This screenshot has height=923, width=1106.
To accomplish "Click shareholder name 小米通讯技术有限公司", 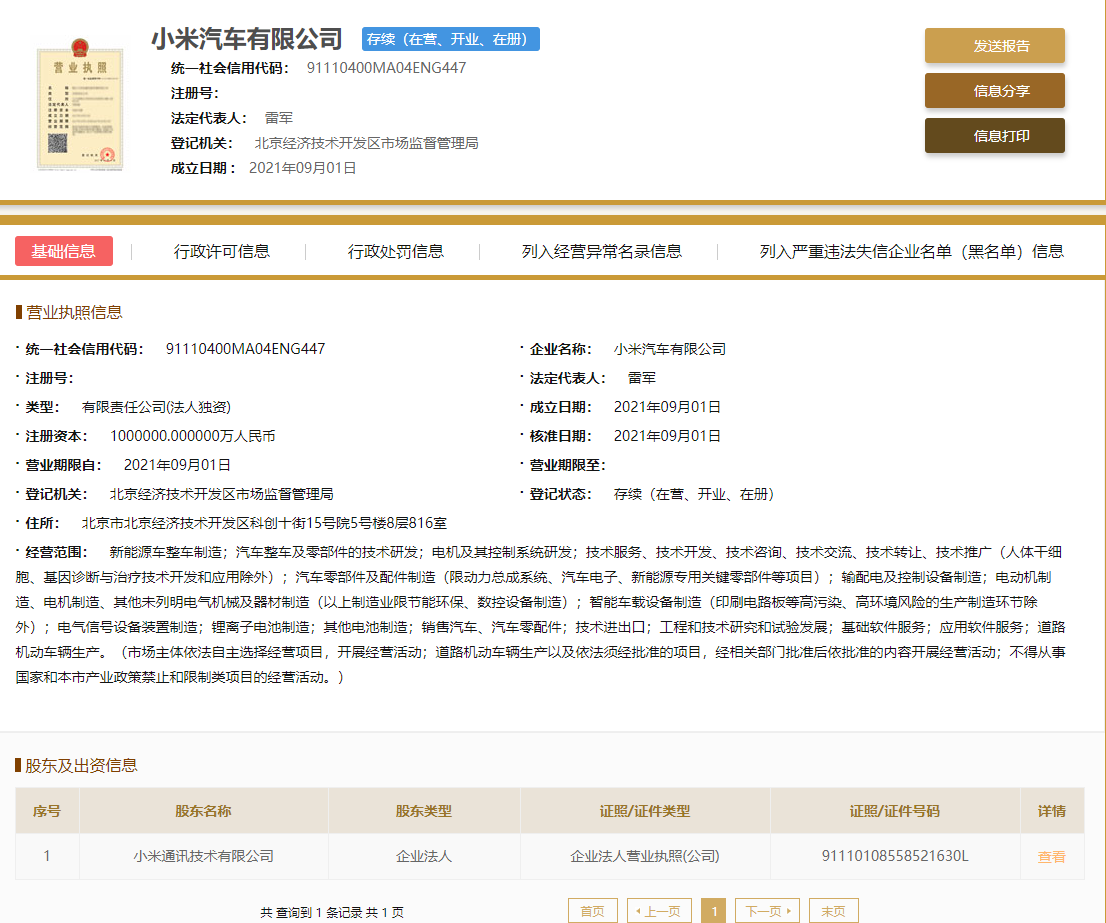I will pyautogui.click(x=203, y=856).
